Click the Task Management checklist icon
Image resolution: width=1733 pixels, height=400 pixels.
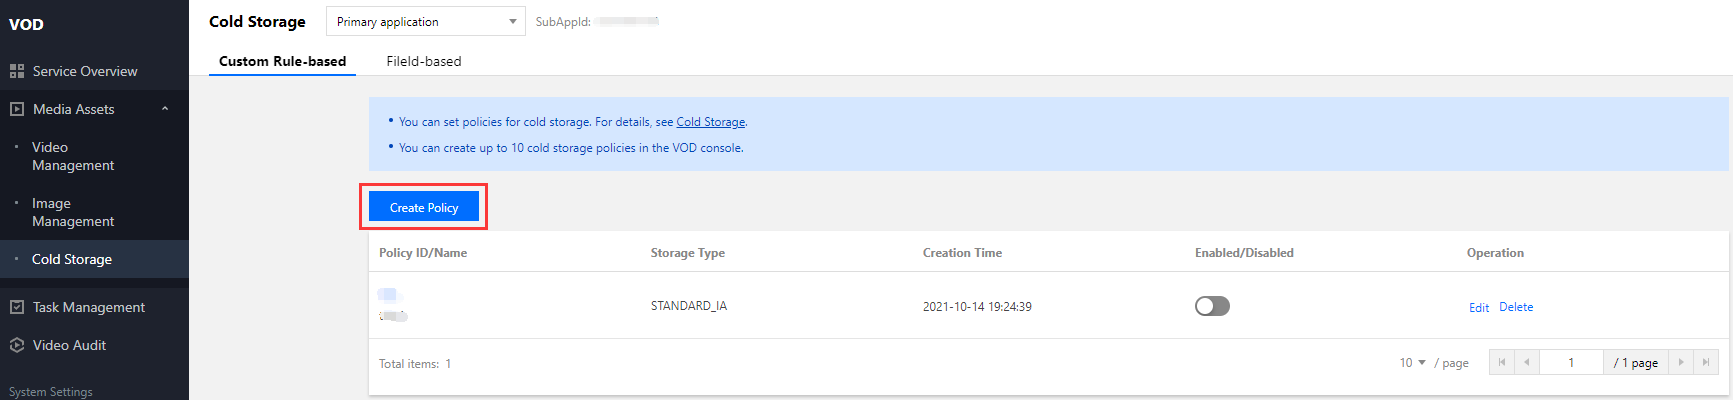[17, 307]
